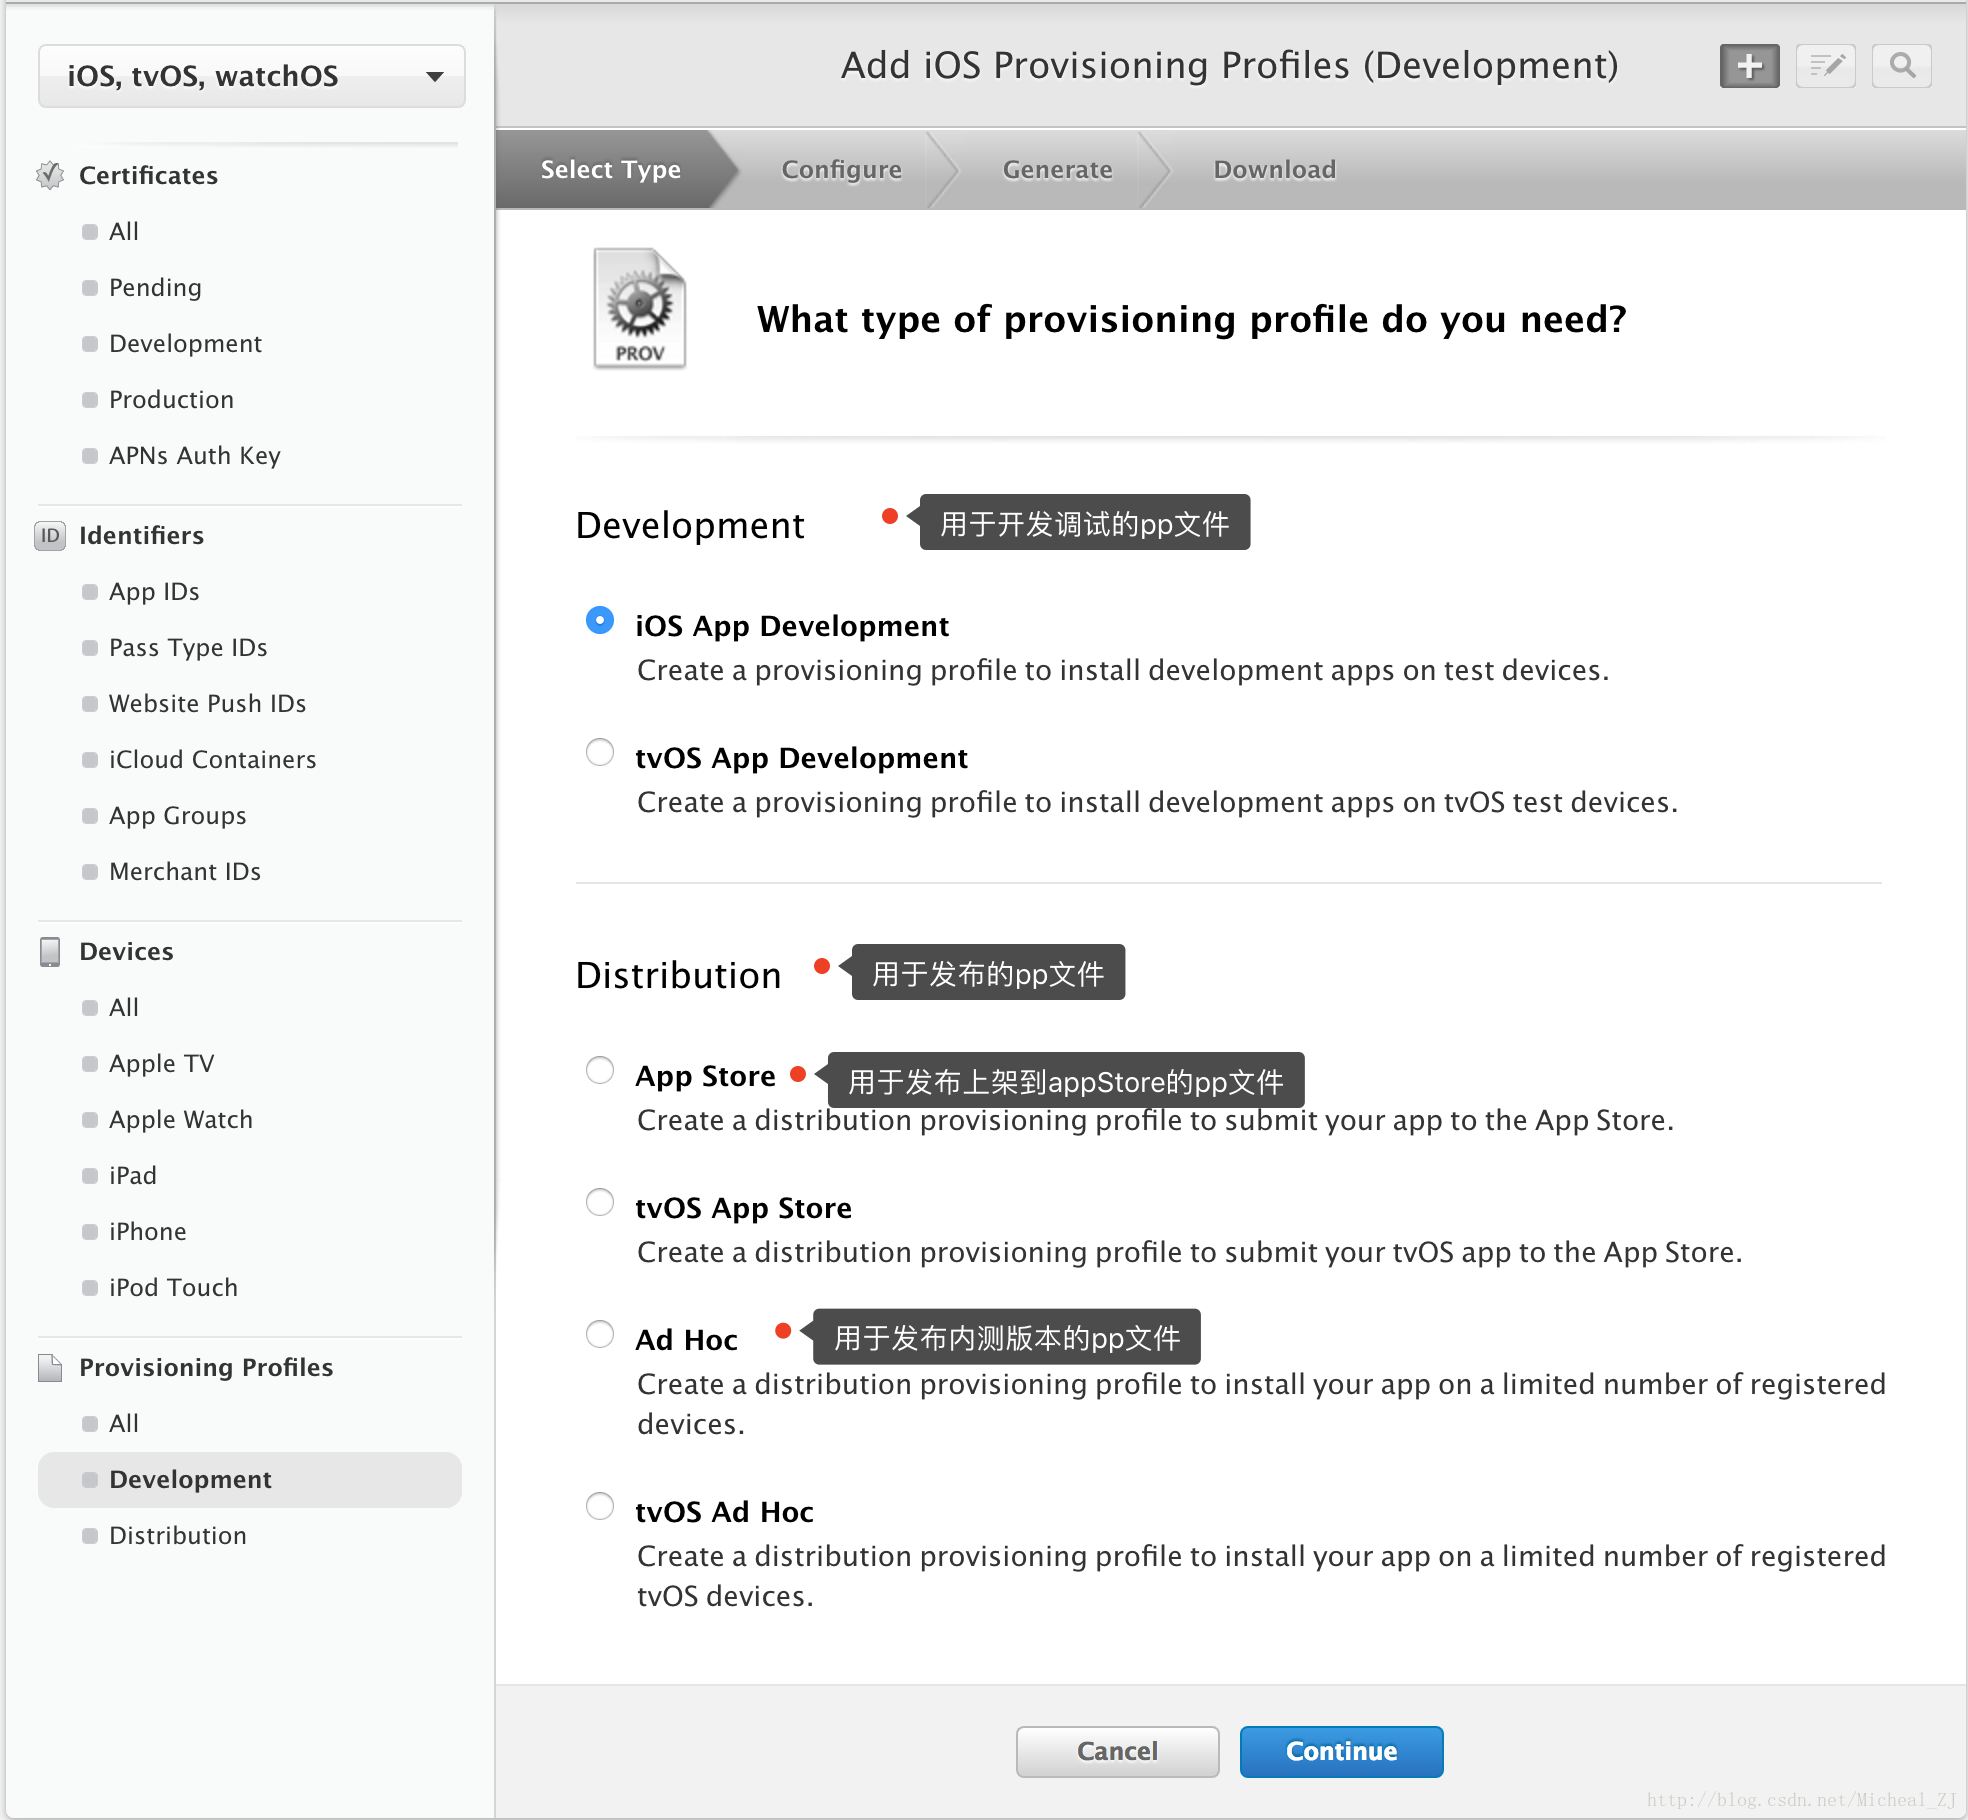This screenshot has width=1968, height=1820.
Task: Click the Certificates heading
Action: tap(148, 175)
